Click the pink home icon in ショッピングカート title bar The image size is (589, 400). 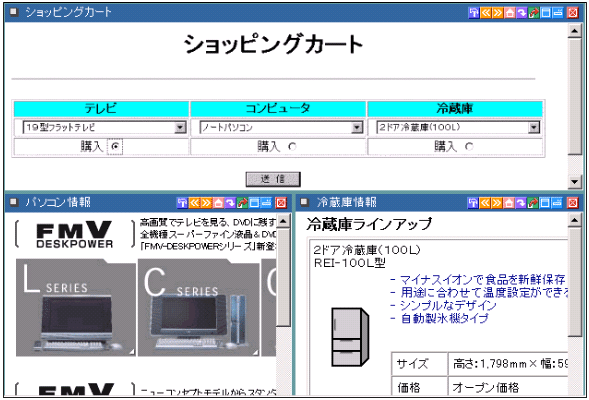tap(510, 13)
